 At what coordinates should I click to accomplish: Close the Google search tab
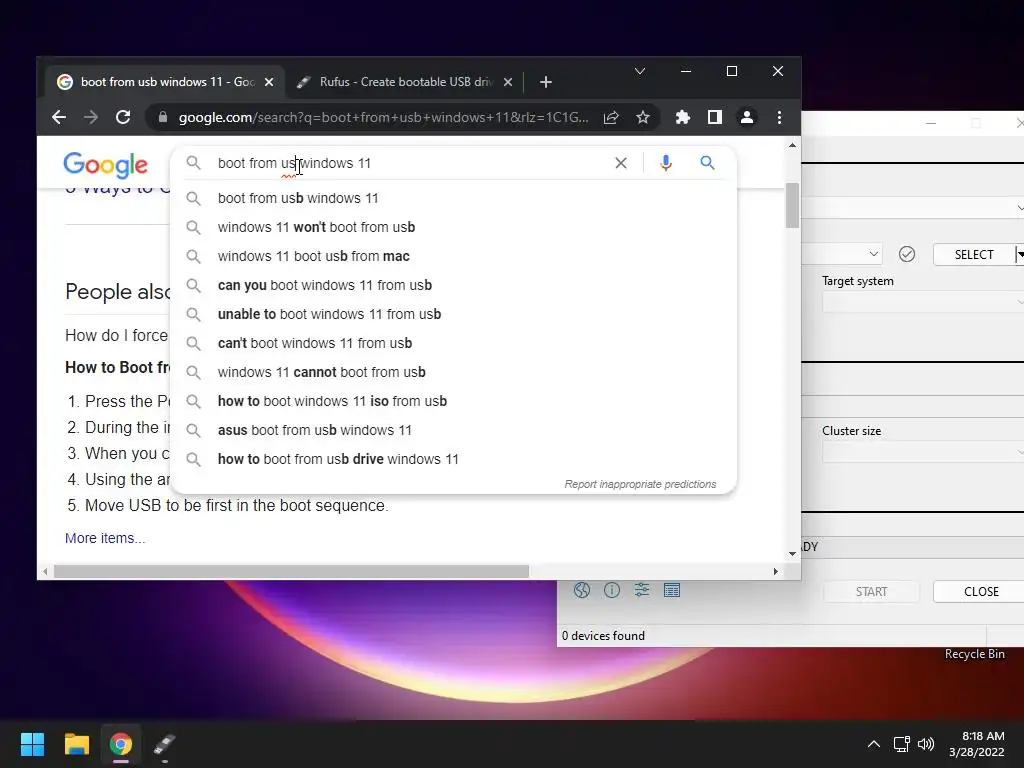tap(268, 82)
